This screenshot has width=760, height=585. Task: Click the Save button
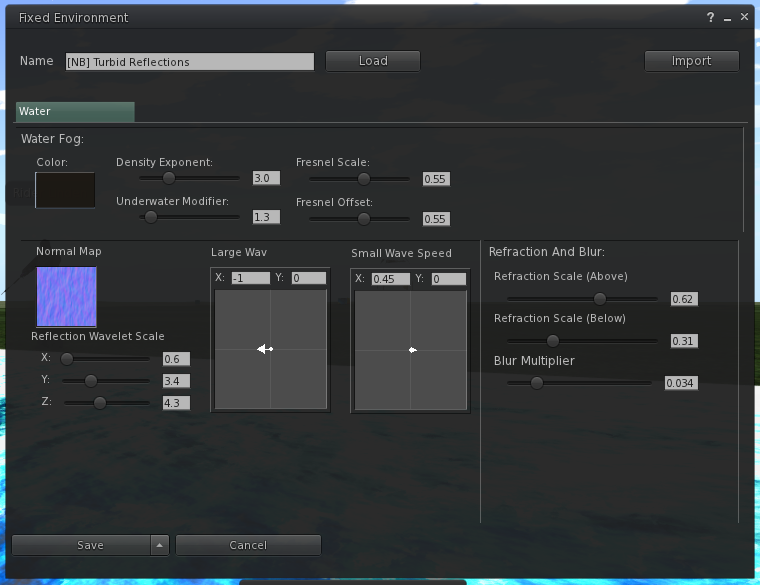coord(90,545)
